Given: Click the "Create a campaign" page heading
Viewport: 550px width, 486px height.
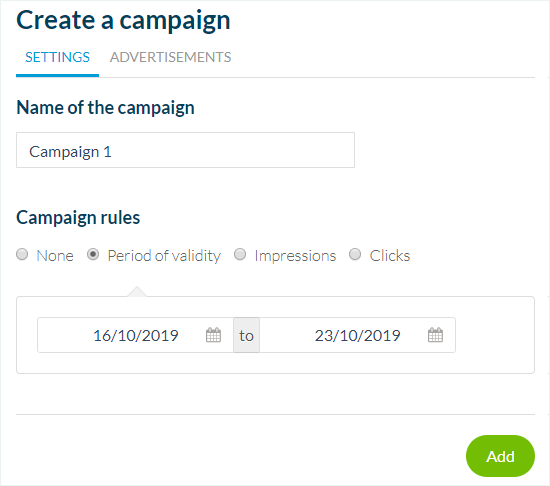Looking at the screenshot, I should [123, 20].
